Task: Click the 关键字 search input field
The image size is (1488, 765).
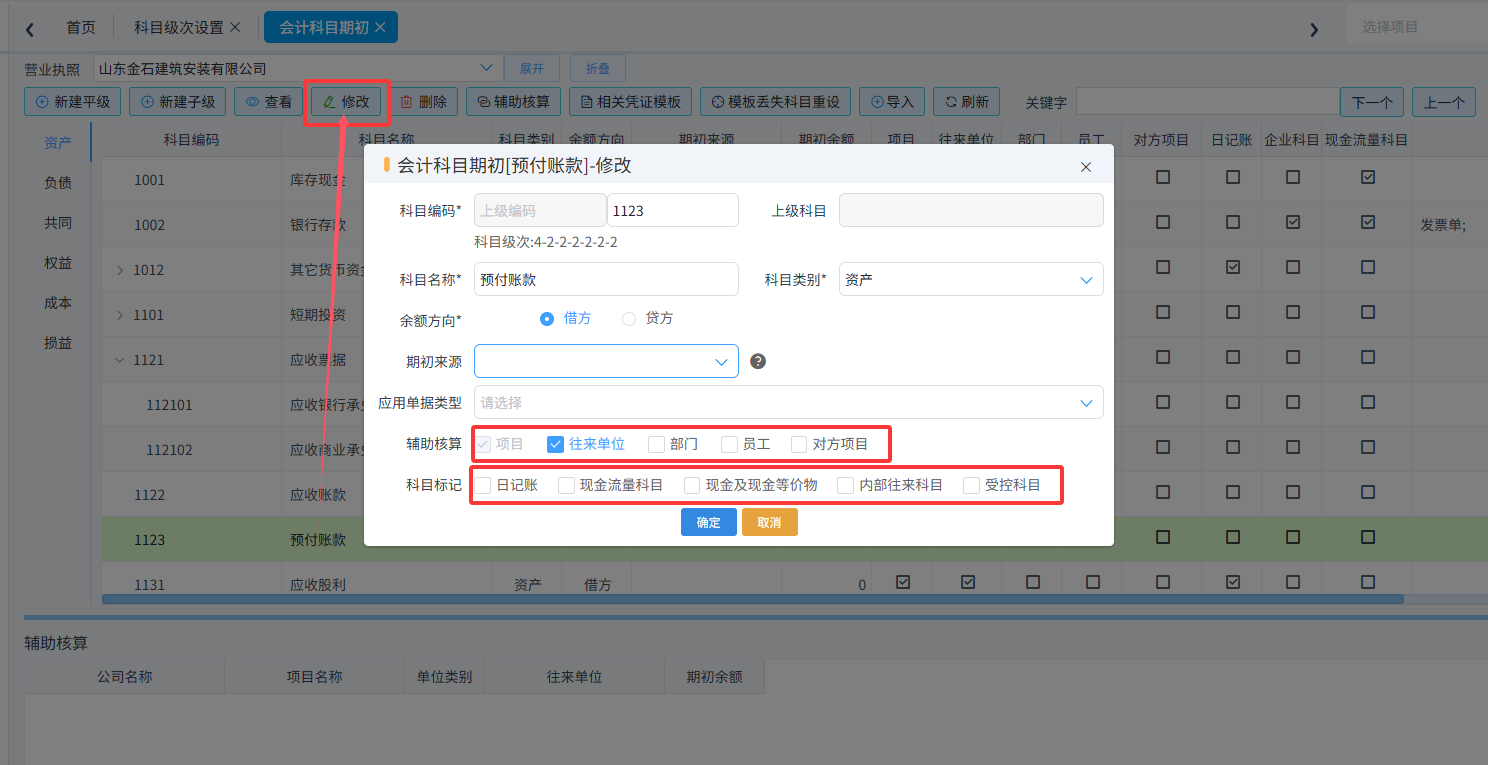Action: pos(1208,102)
